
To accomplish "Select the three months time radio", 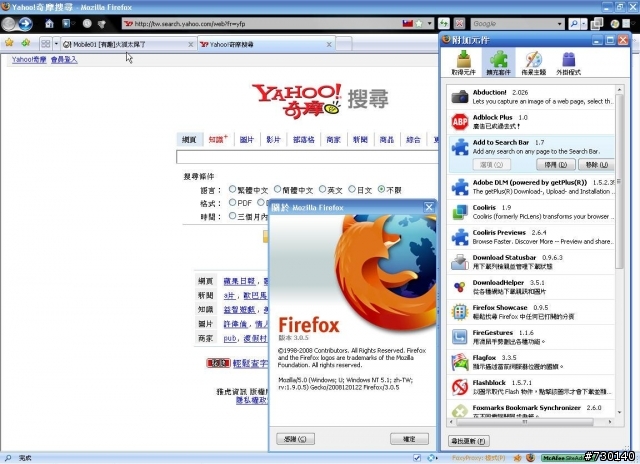I will point(232,215).
